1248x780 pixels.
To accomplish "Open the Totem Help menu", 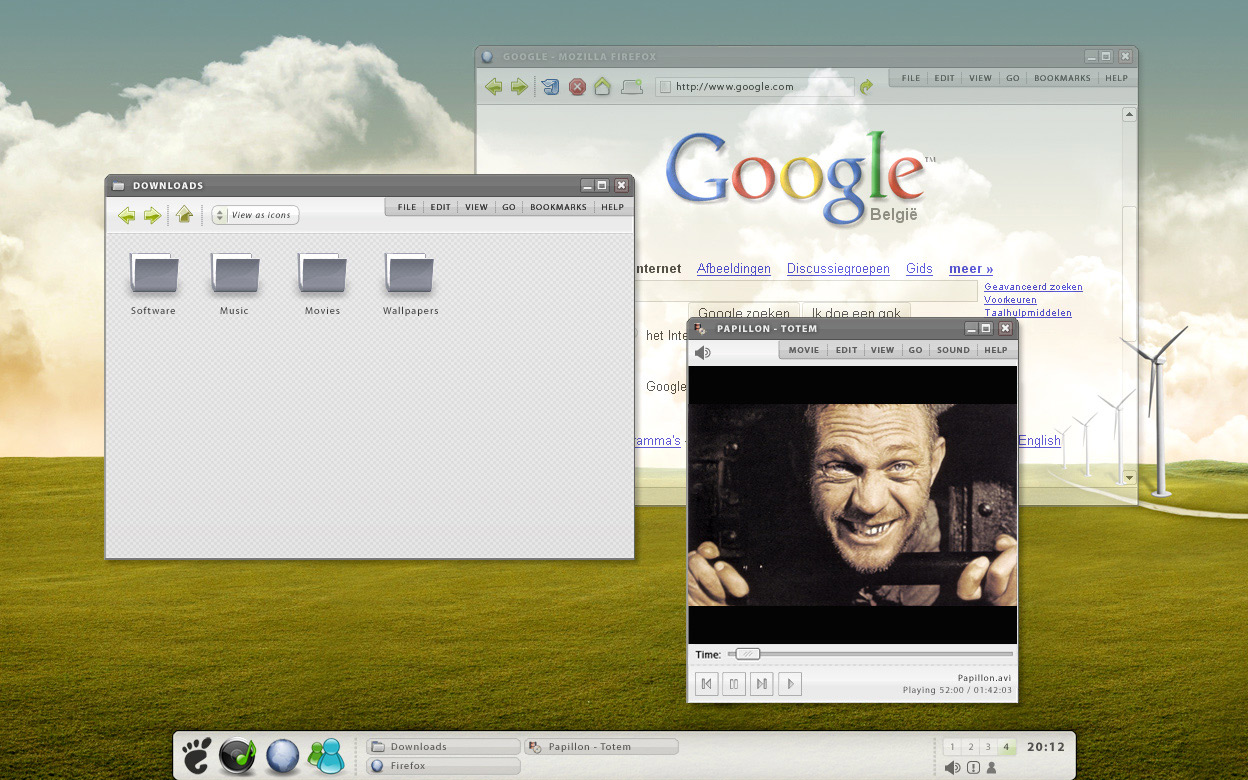I will (x=996, y=350).
